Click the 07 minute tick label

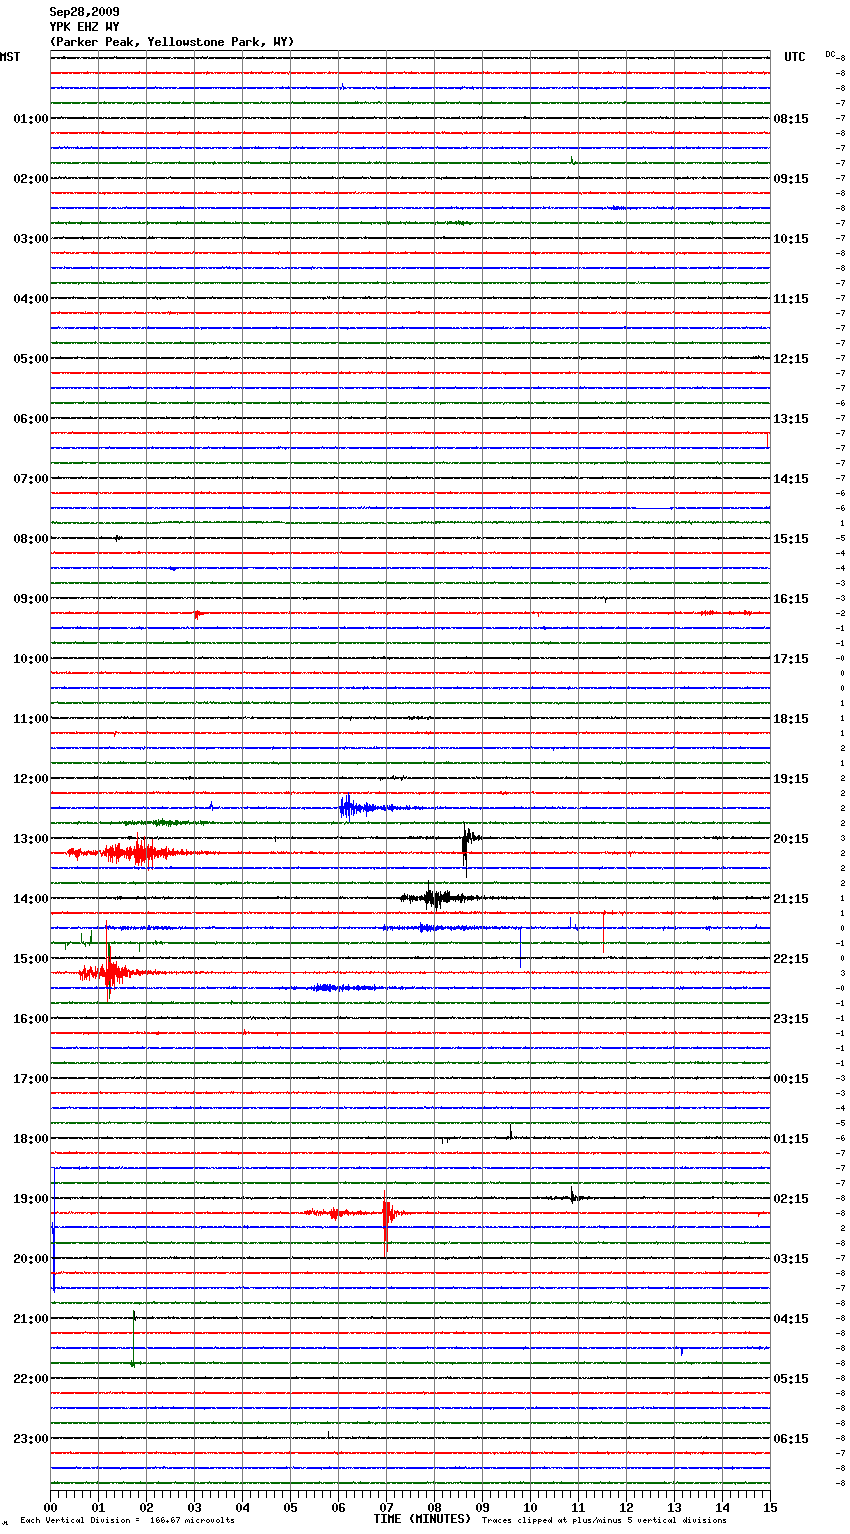pos(386,1507)
